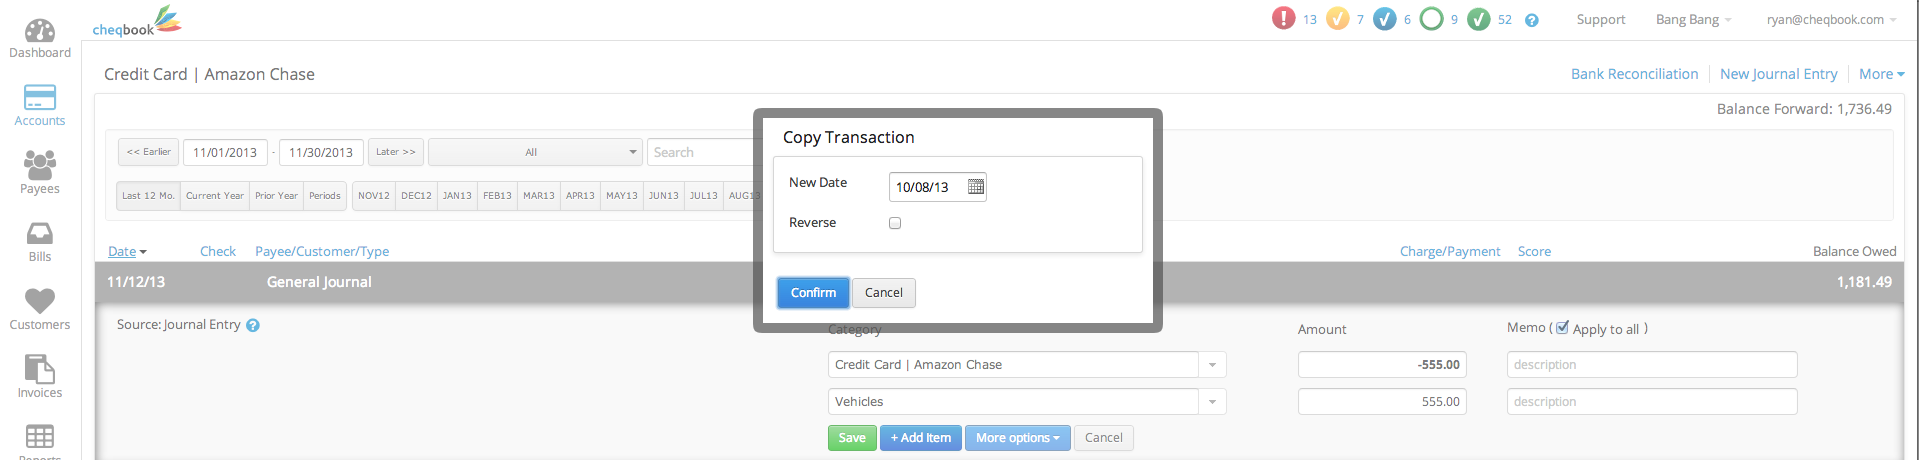The image size is (1919, 460).
Task: Expand the Vehicles category dropdown
Action: [1212, 402]
